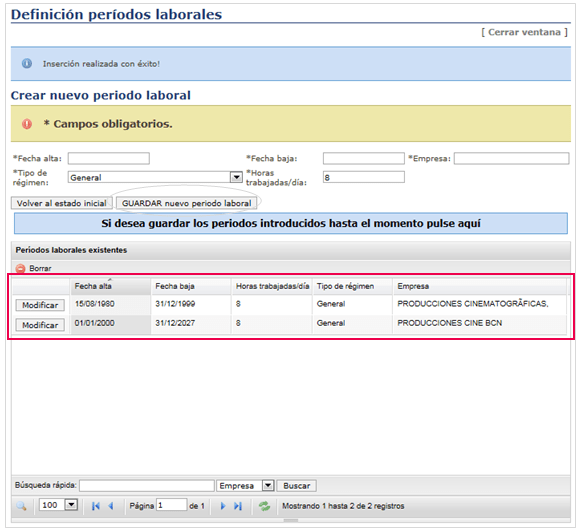The image size is (582, 532).
Task: Click Modificar for the 01/01/2000 row
Action: pyautogui.click(x=40, y=325)
